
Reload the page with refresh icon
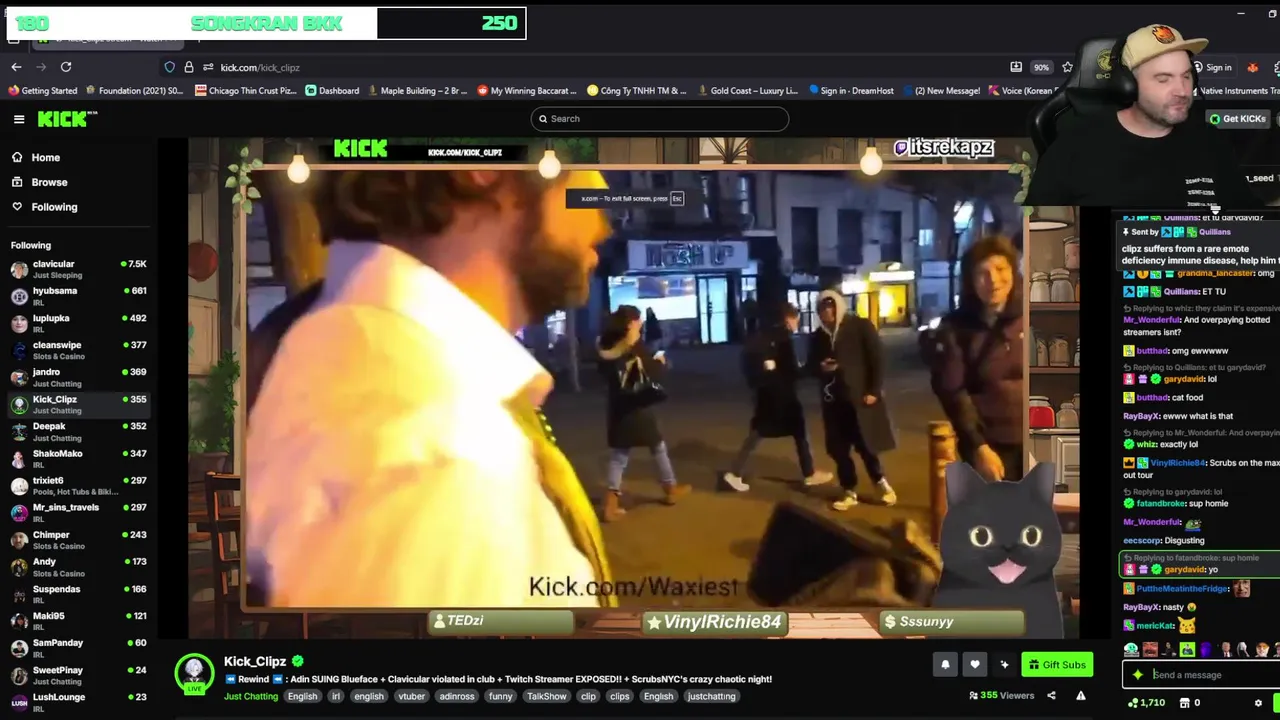[66, 67]
